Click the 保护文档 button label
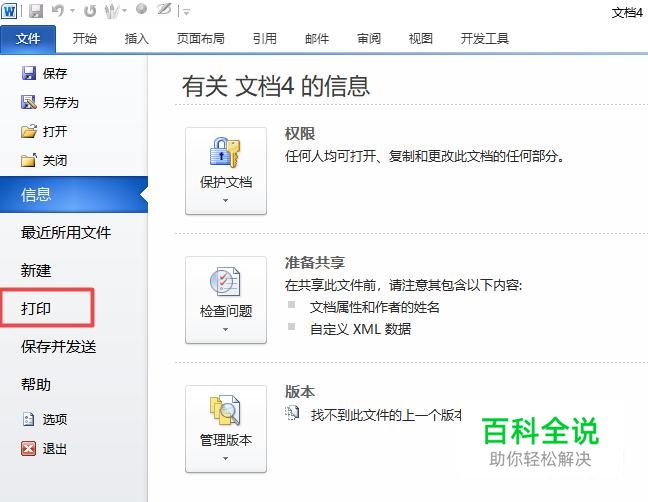648x502 pixels. (x=226, y=182)
